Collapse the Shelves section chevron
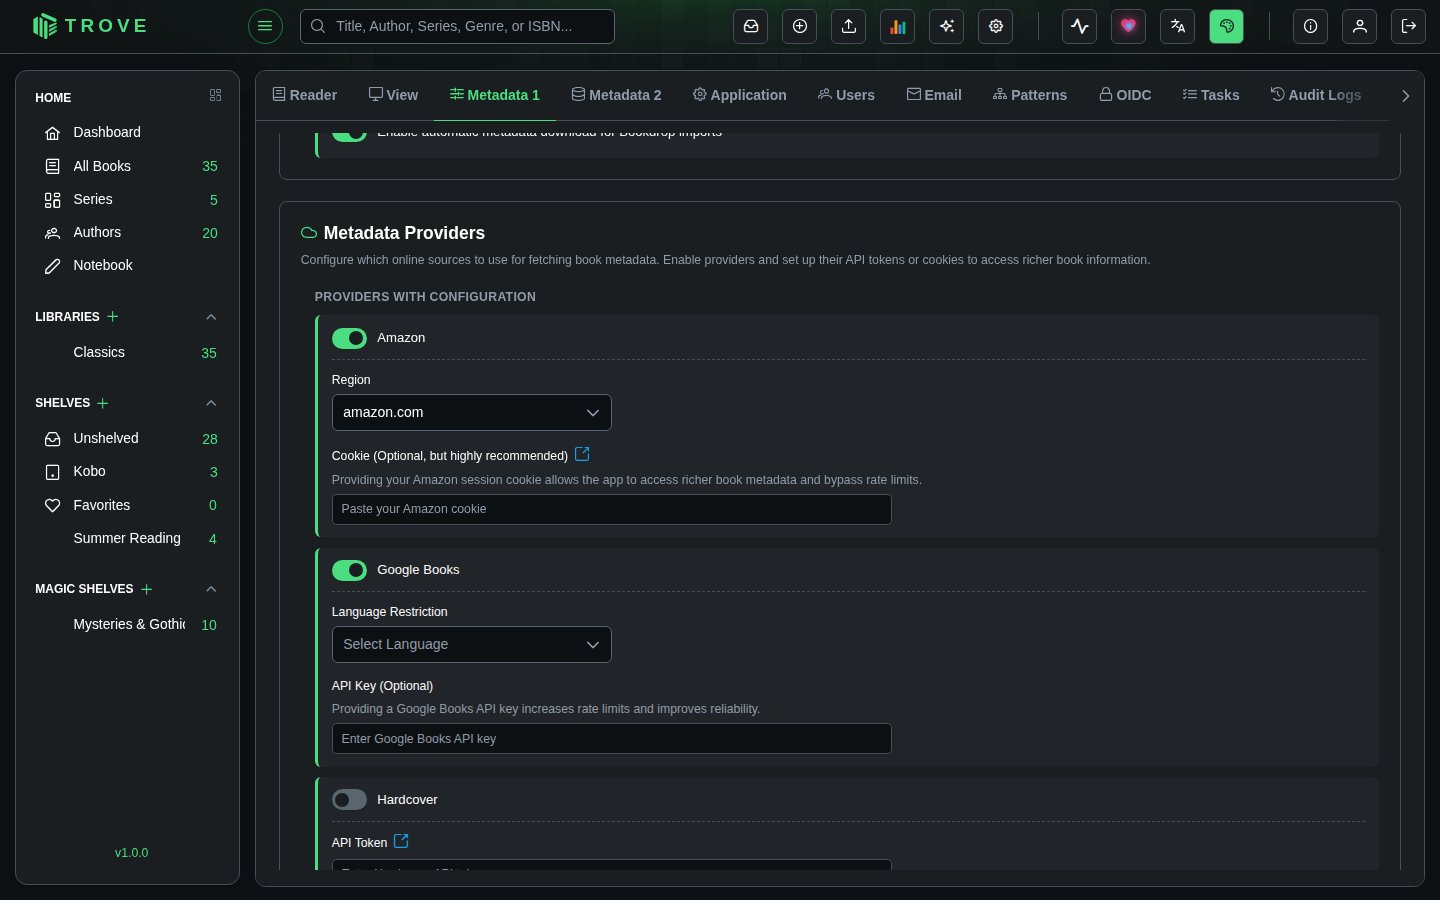The width and height of the screenshot is (1440, 900). (211, 403)
